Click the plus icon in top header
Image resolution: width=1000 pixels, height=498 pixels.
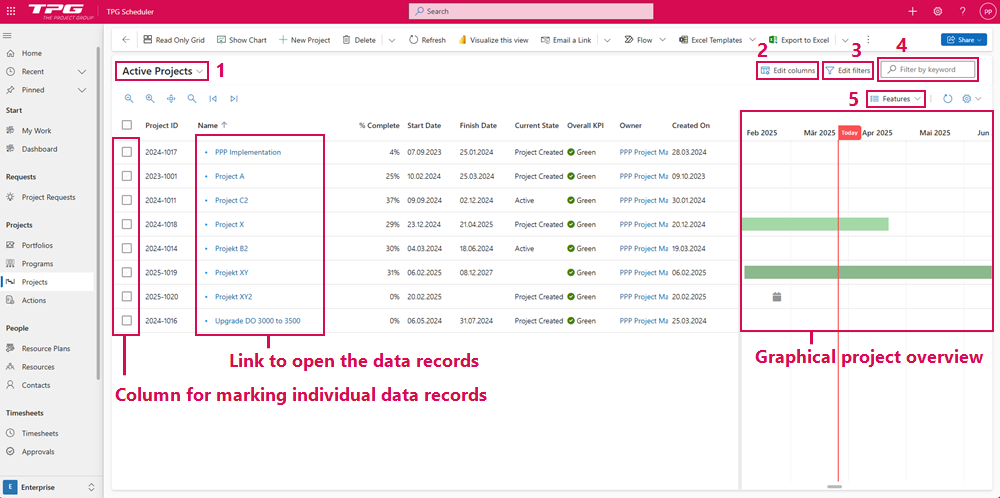pyautogui.click(x=912, y=11)
